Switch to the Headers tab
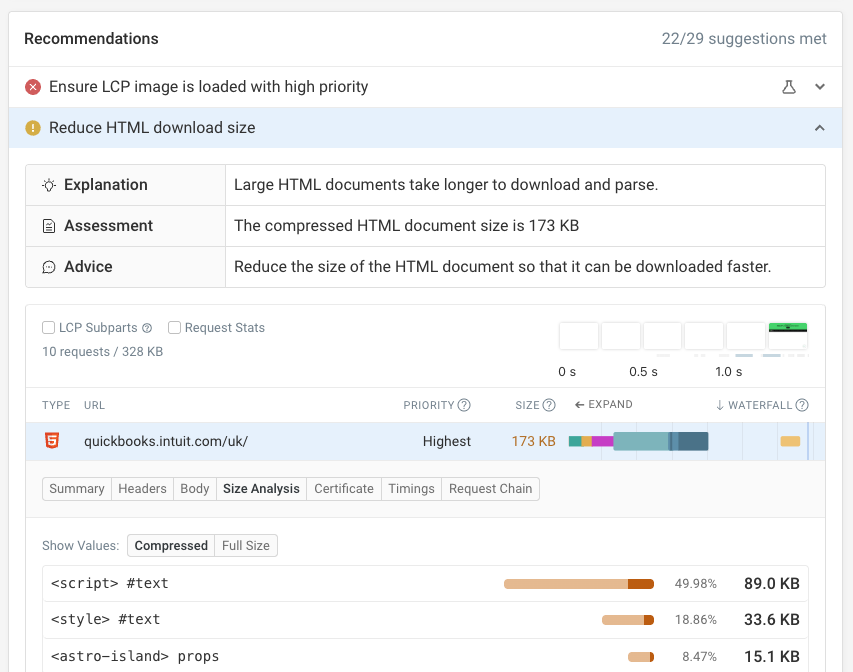Viewport: 853px width, 672px height. [142, 488]
